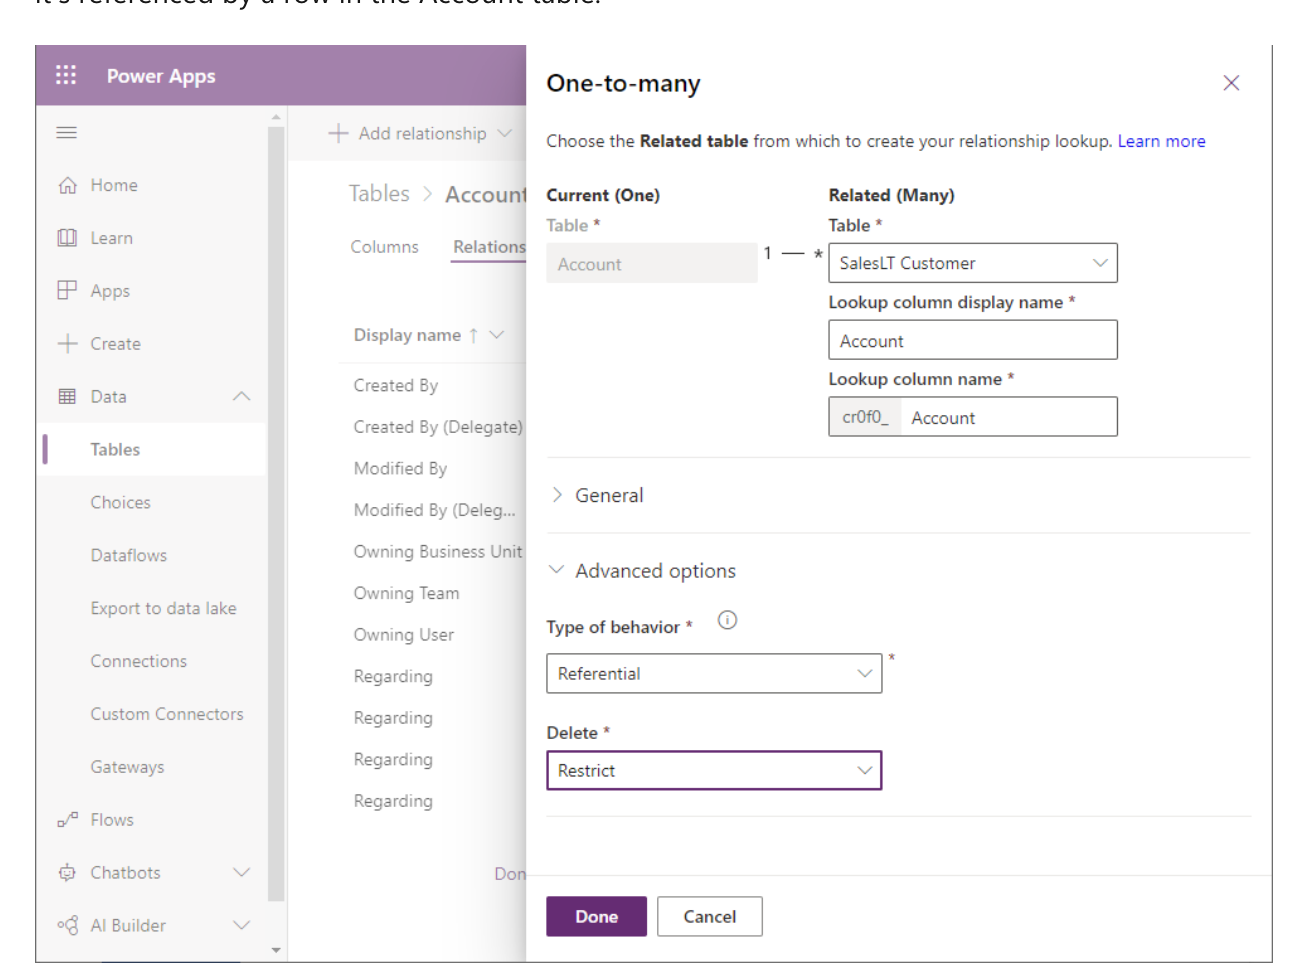The width and height of the screenshot is (1306, 980).
Task: Expand the Chatbots section chevron
Action: (x=241, y=872)
